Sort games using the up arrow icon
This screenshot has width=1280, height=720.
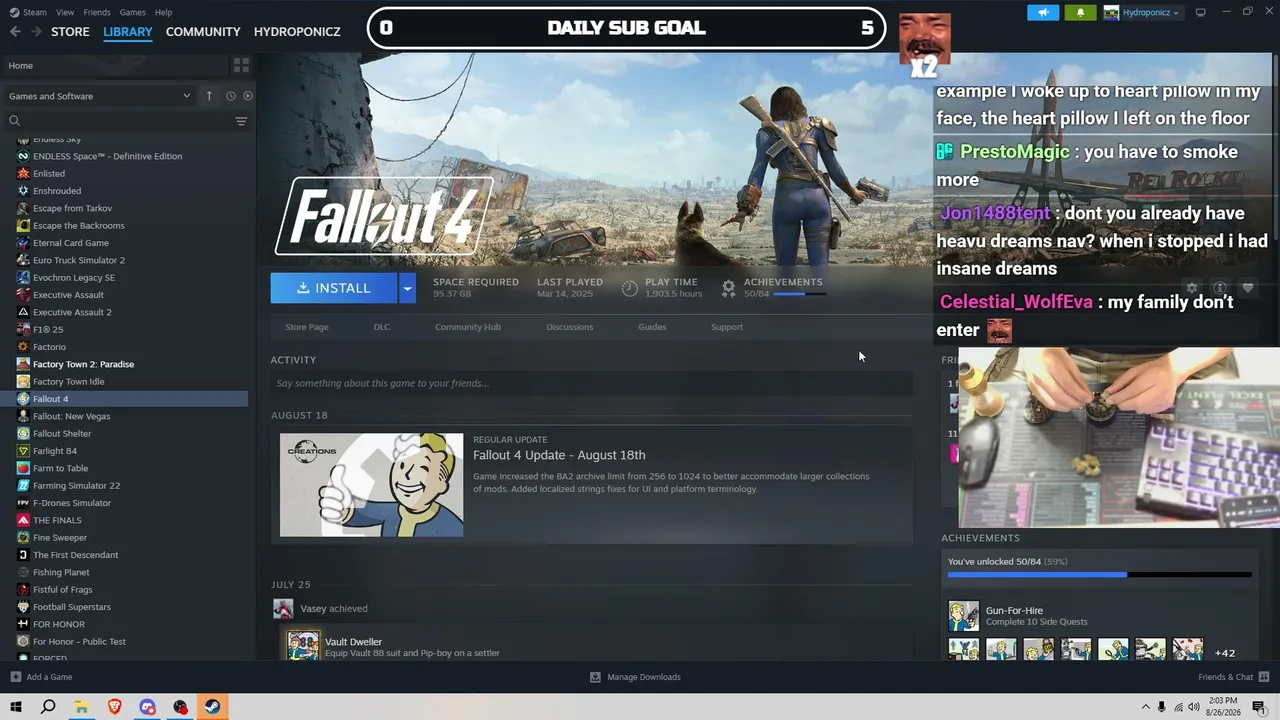(x=209, y=96)
